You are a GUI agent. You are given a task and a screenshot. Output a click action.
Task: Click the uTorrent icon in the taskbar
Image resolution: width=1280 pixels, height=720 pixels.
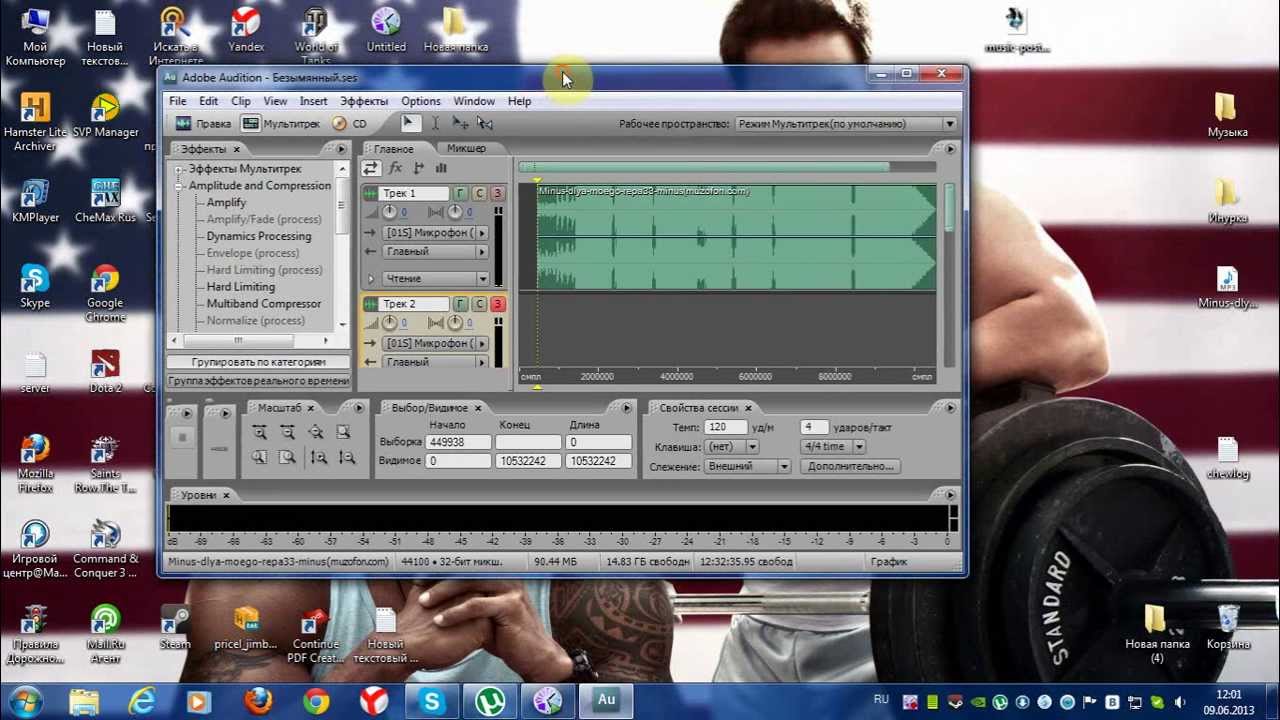[490, 701]
